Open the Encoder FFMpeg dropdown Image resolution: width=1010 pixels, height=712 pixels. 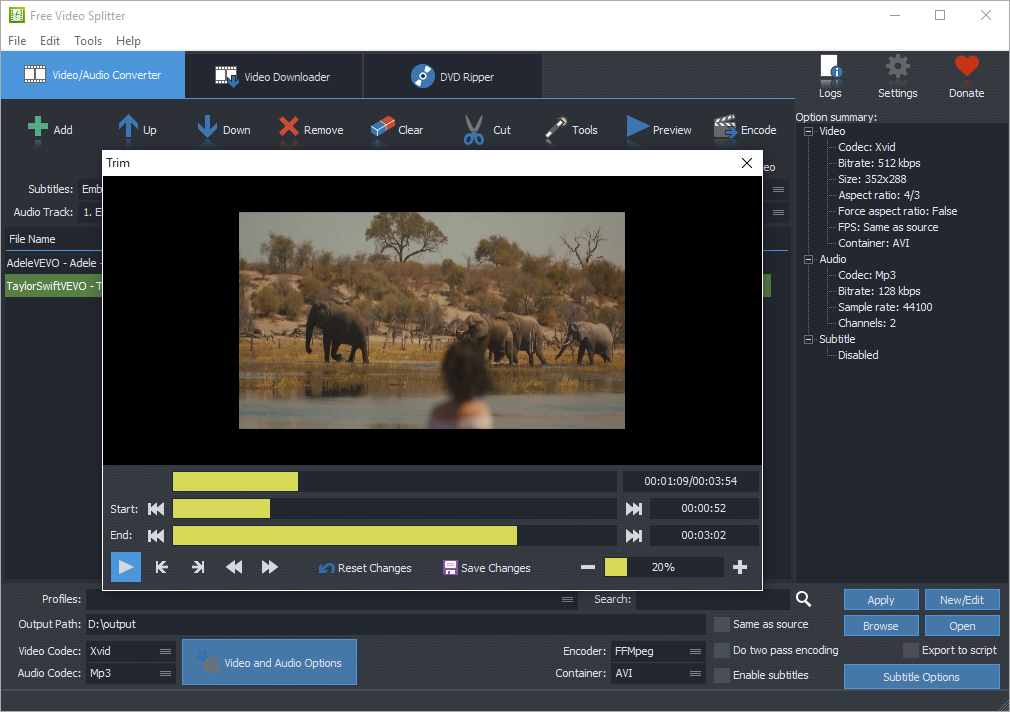click(695, 651)
